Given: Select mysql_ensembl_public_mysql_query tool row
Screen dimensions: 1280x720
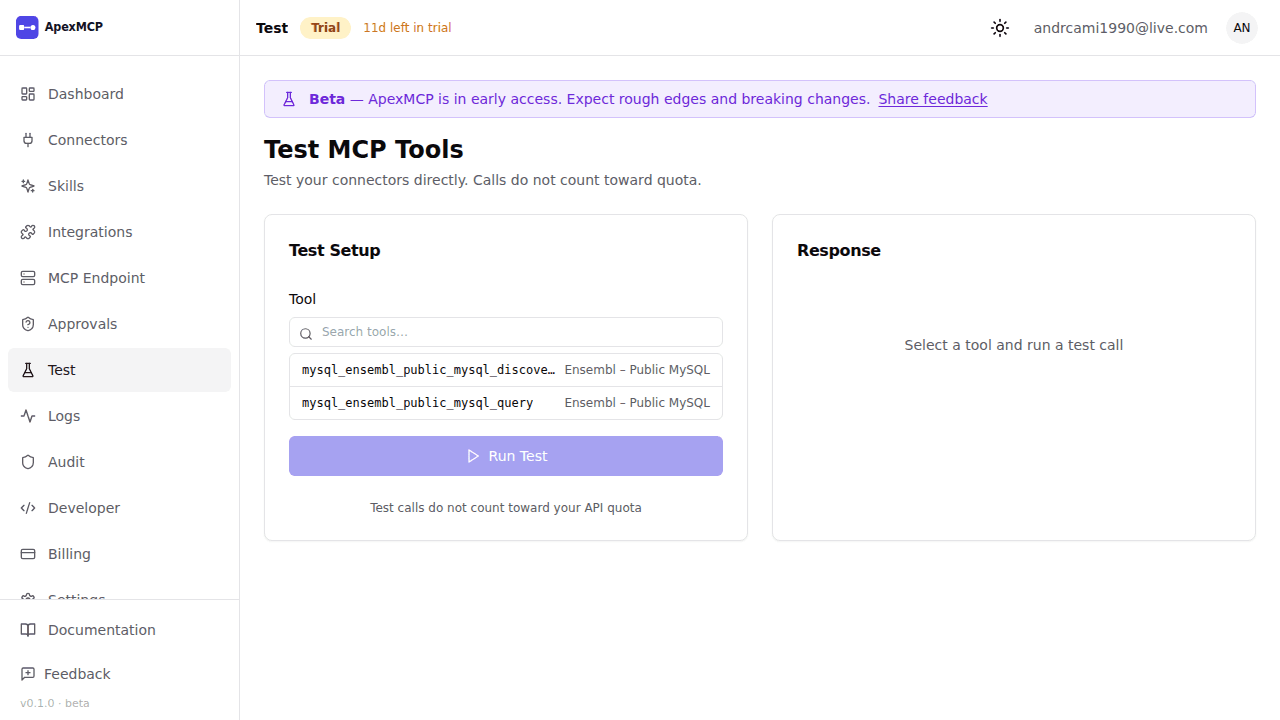Looking at the screenshot, I should point(506,403).
